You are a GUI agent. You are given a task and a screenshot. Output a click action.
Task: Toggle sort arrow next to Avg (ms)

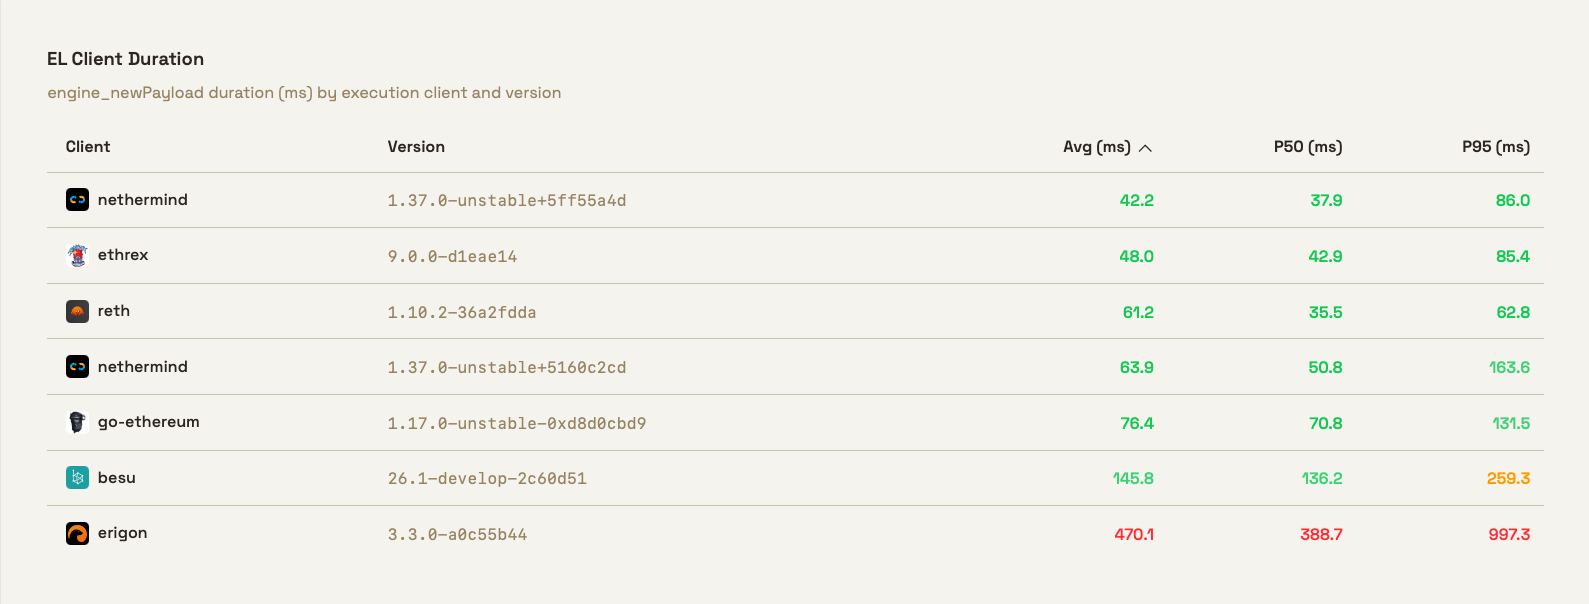1146,148
